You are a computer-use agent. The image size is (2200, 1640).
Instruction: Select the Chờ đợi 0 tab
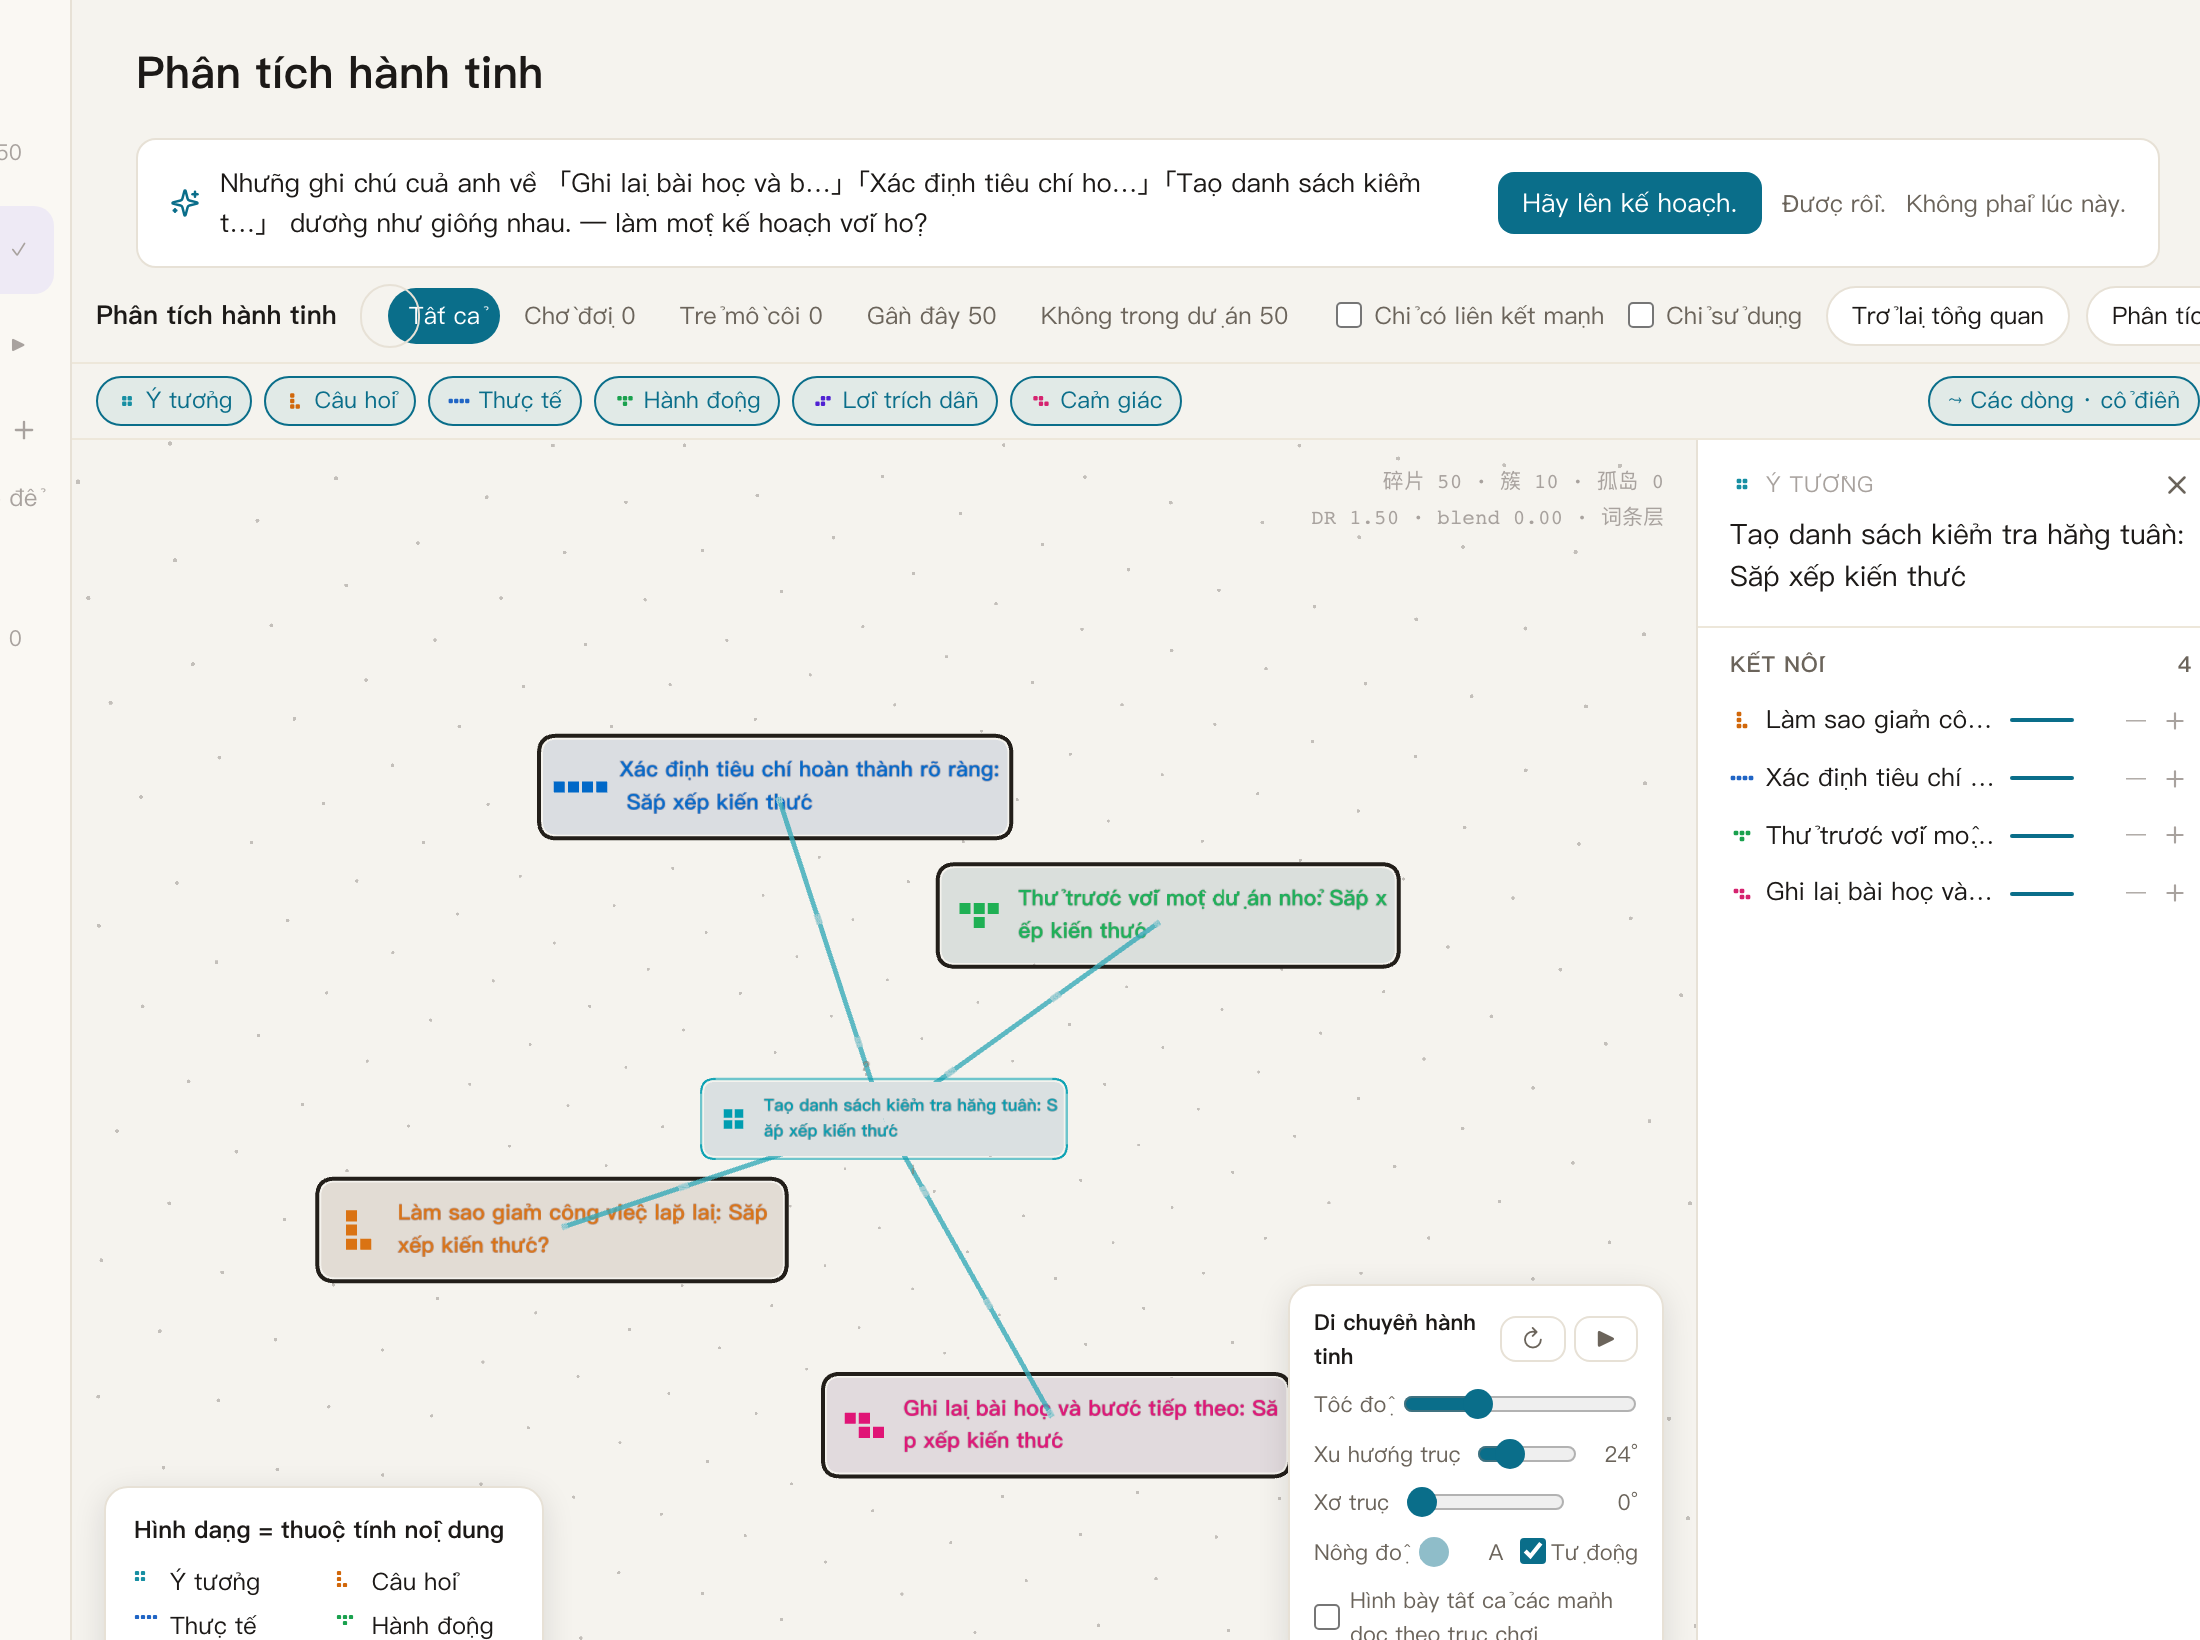tap(580, 316)
